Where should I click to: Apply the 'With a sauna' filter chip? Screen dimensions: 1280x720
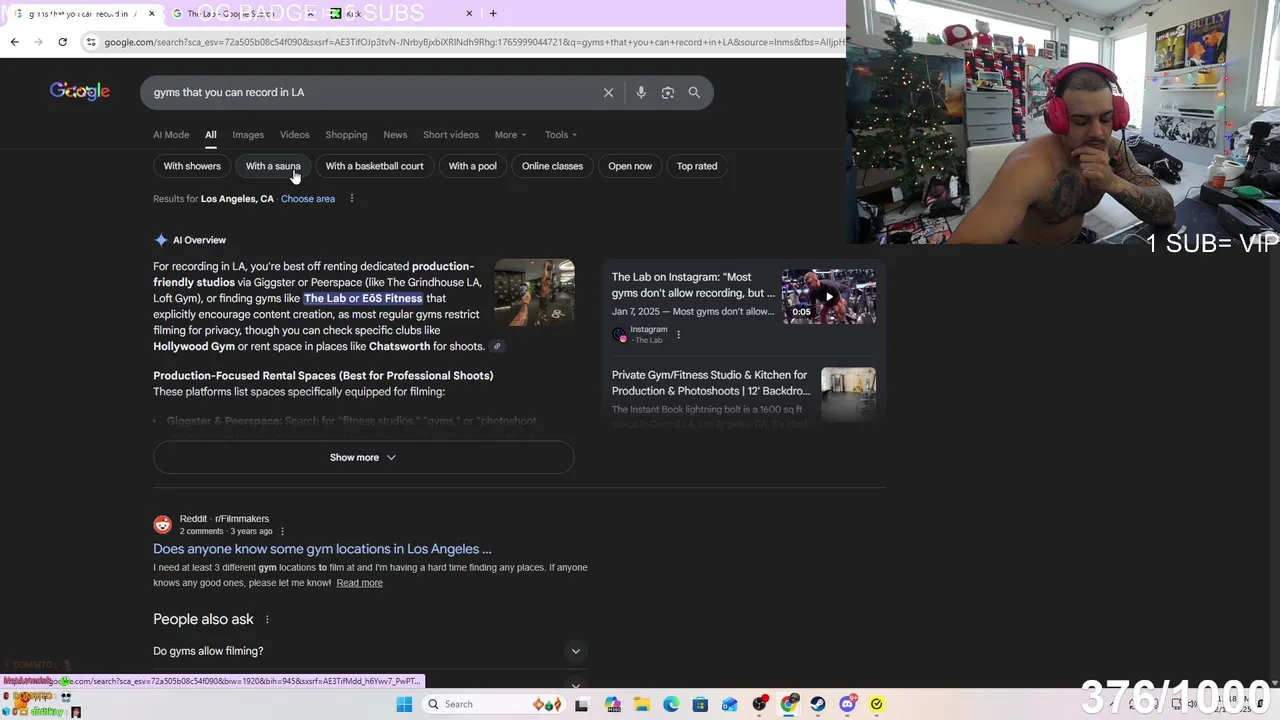(273, 166)
